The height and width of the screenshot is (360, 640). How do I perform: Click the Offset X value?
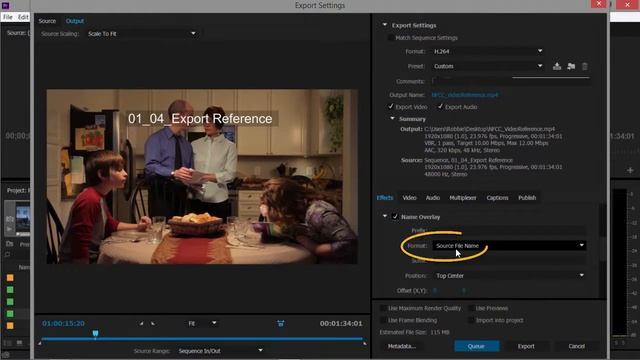click(435, 291)
